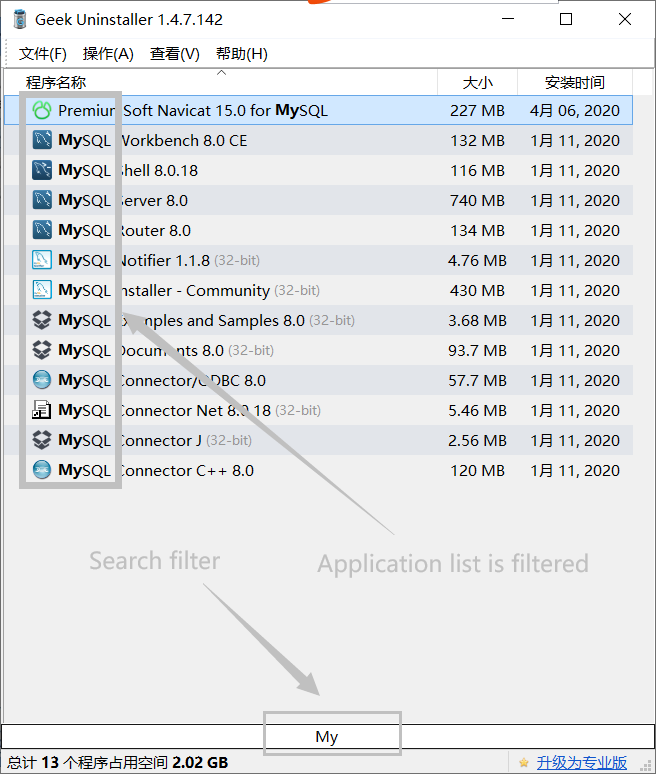Select the Notifier 1.1.8 row name
656x774 pixels.
point(159,260)
